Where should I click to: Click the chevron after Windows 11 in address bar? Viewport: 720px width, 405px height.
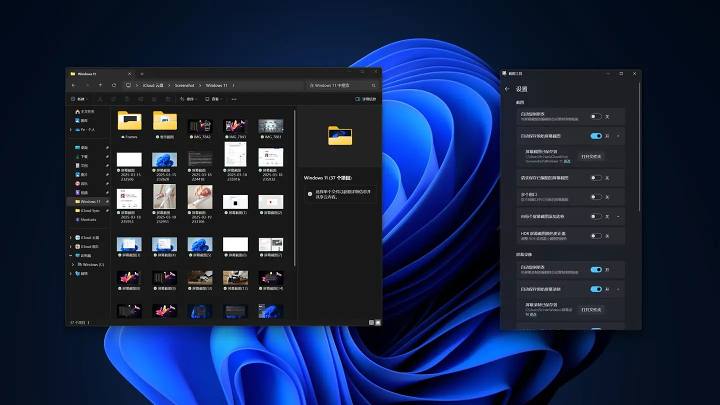pos(233,85)
